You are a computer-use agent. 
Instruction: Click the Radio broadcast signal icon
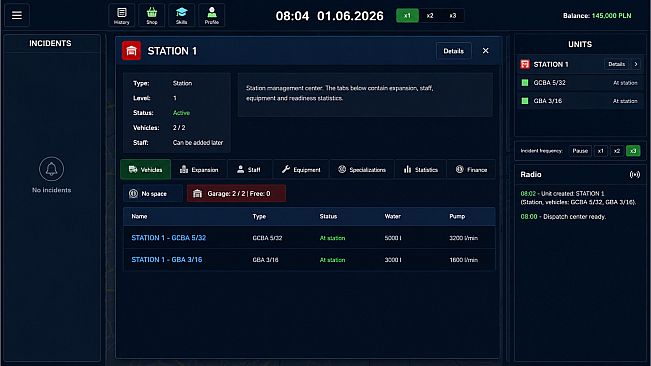point(634,175)
